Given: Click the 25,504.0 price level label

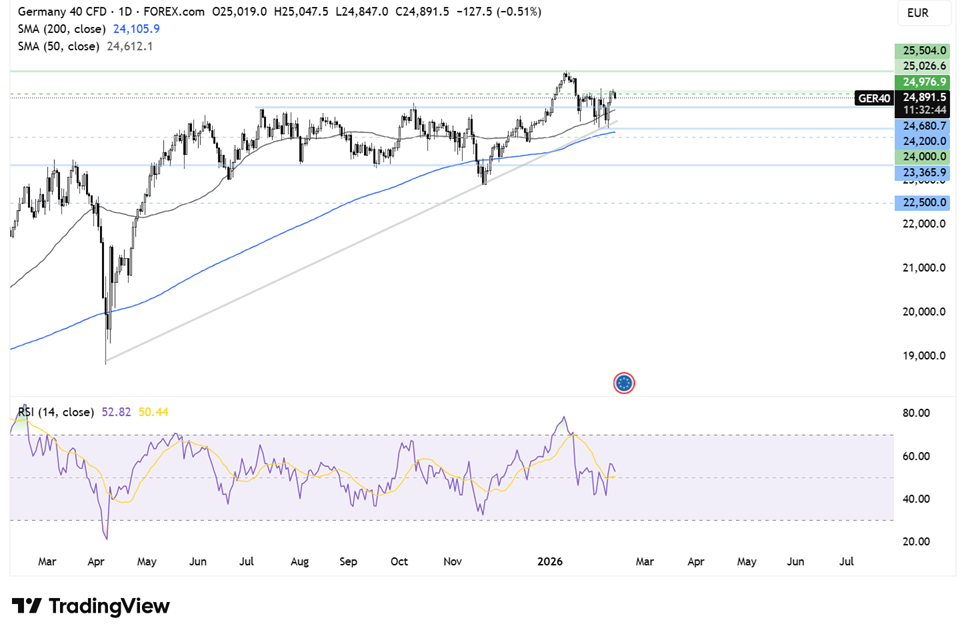Looking at the screenshot, I should coord(922,51).
